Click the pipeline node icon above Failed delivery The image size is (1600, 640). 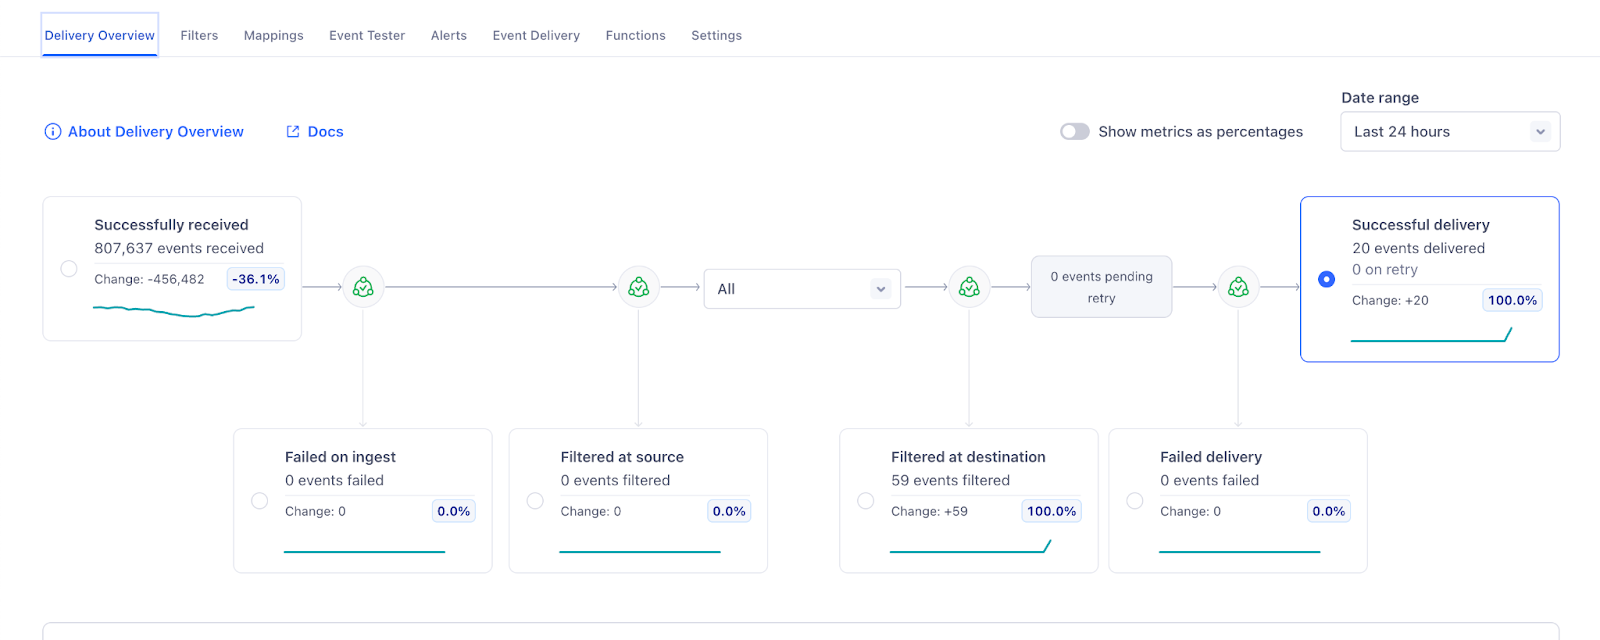point(1238,287)
